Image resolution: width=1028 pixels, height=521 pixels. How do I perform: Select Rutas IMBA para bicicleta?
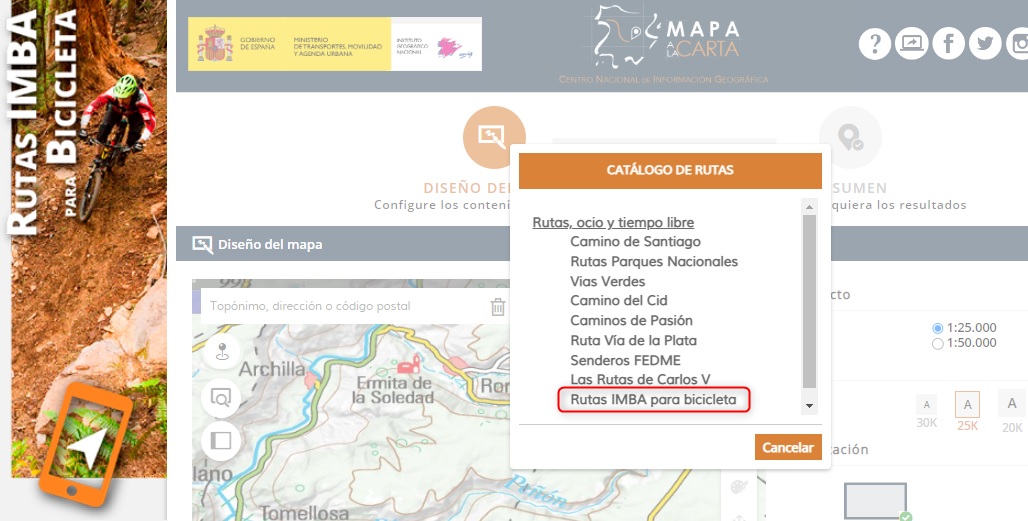coord(653,399)
